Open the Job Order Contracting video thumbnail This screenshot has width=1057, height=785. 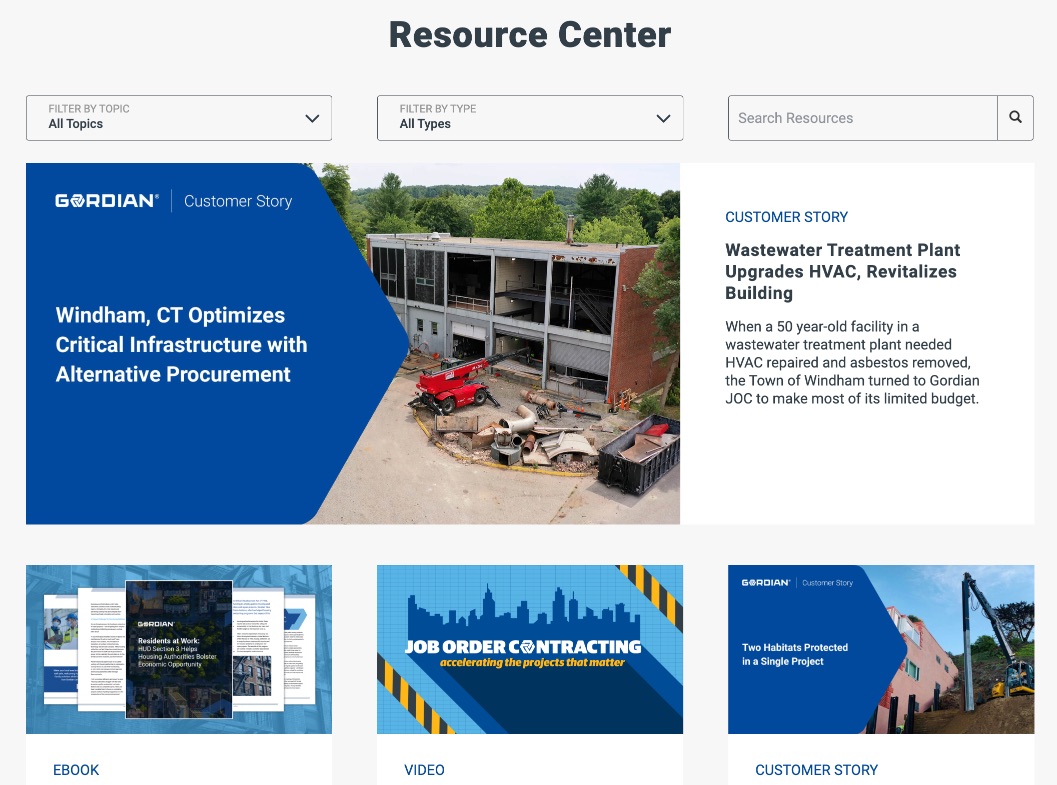[x=530, y=650]
